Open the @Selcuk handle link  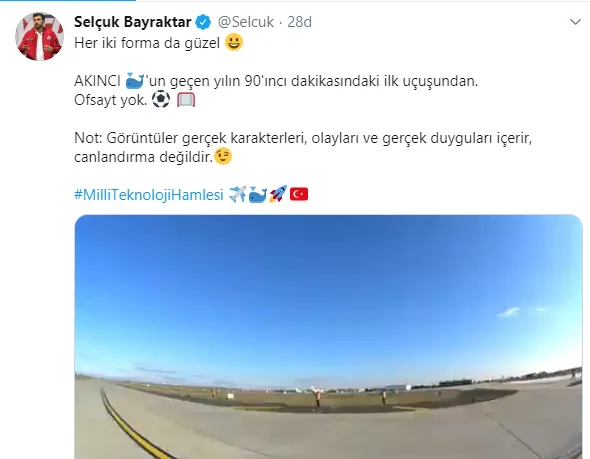tap(246, 22)
